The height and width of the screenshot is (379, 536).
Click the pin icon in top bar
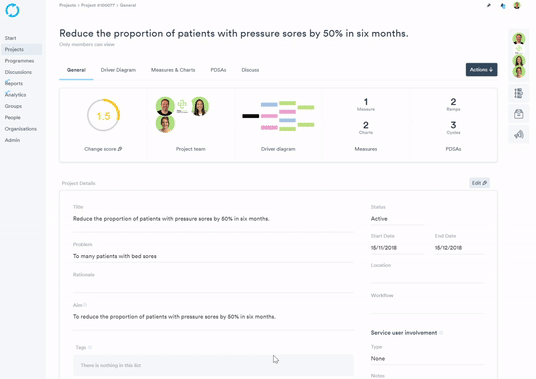point(489,5)
